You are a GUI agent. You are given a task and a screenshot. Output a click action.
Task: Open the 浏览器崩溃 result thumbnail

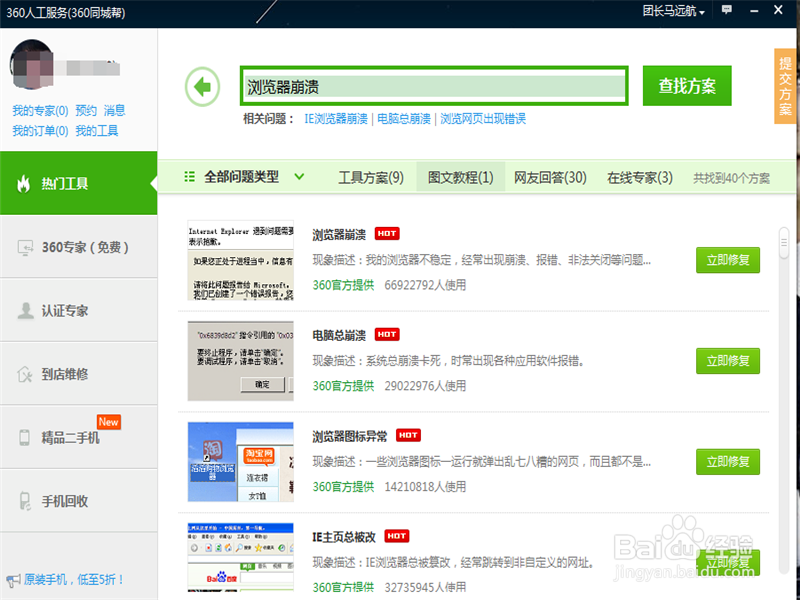240,260
